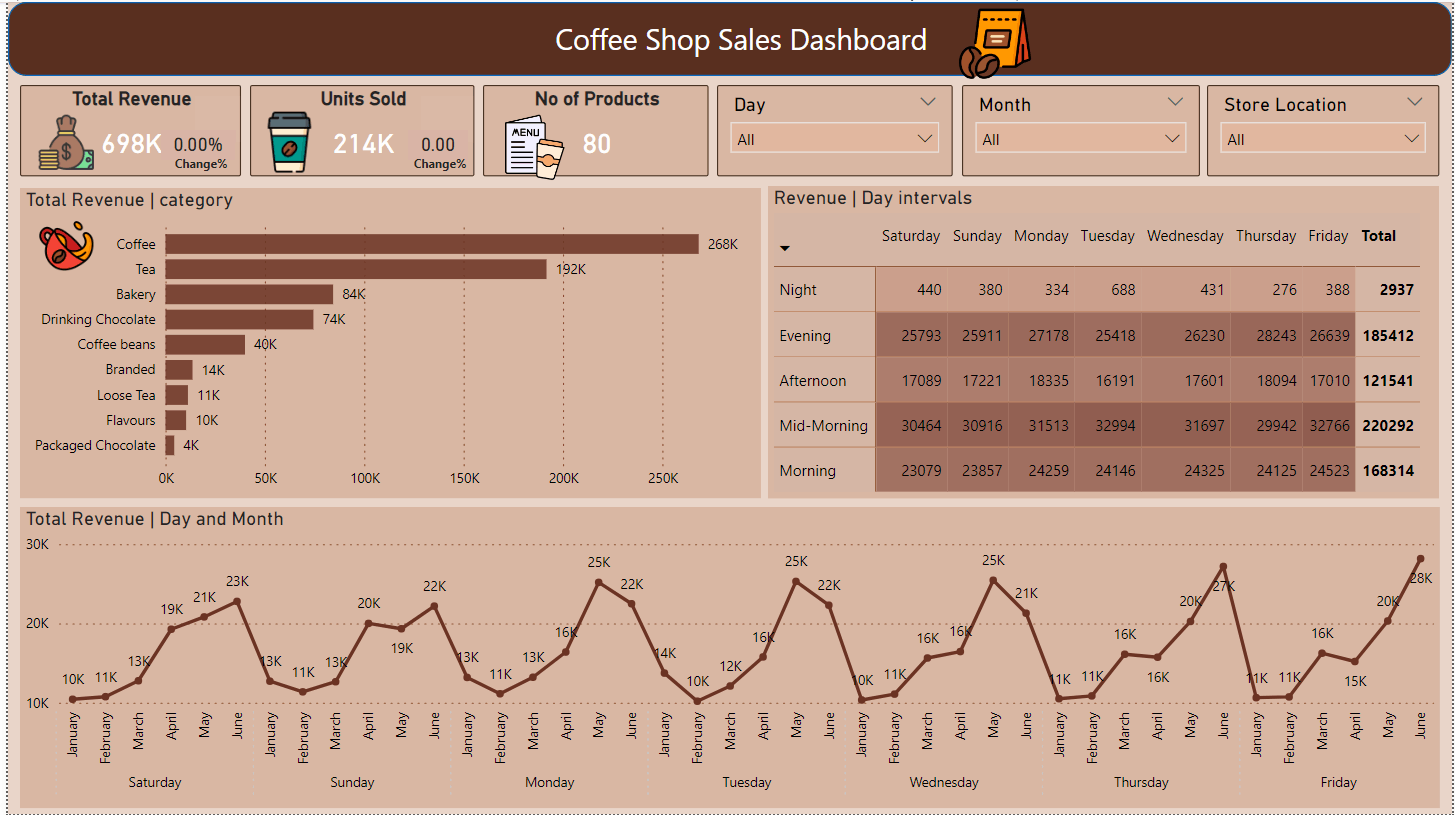The image size is (1455, 815).
Task: Open the Store Location filter dropdown
Action: click(1321, 138)
